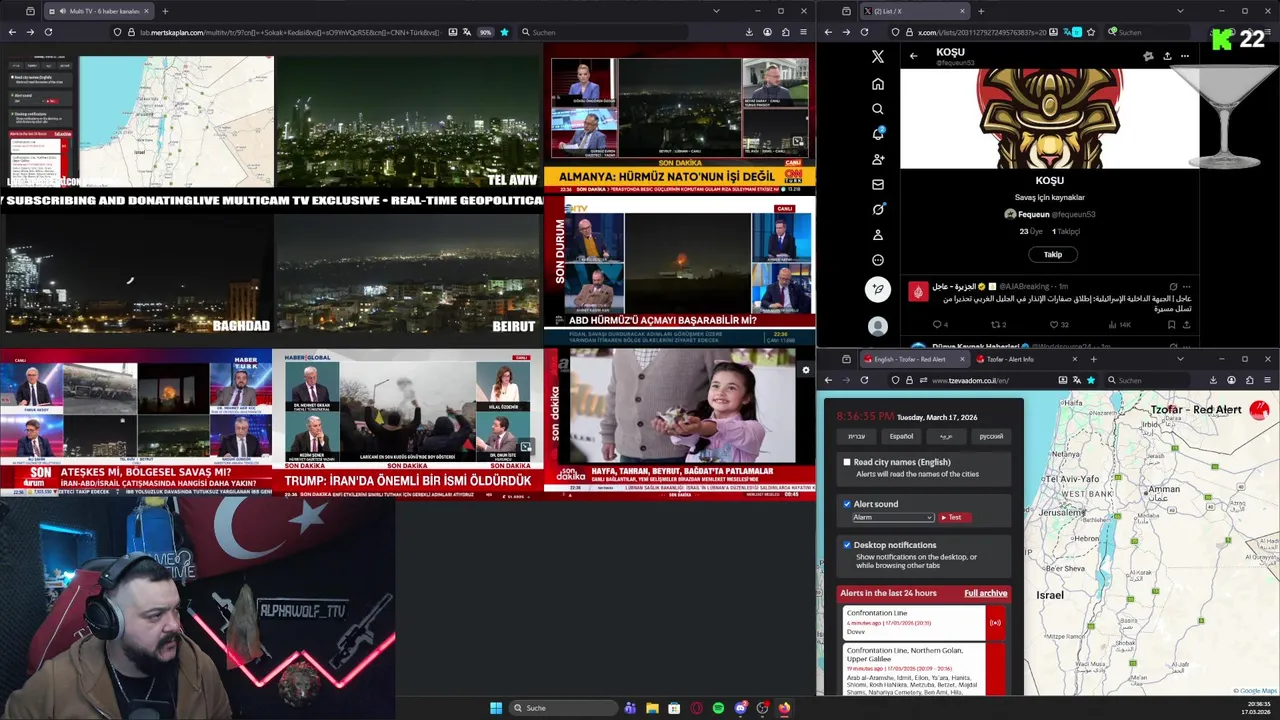
Task: Click the Takip follow button
Action: point(1053,255)
